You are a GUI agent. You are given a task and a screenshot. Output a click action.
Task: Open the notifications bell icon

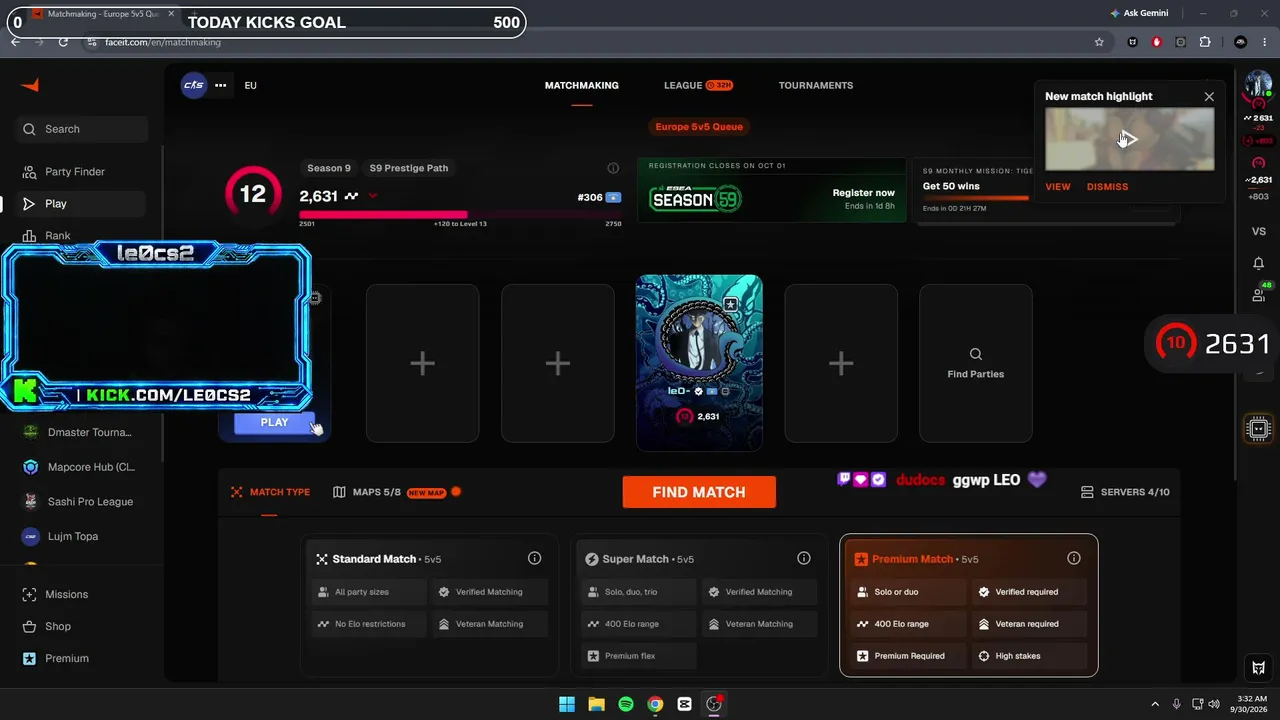click(x=1258, y=263)
